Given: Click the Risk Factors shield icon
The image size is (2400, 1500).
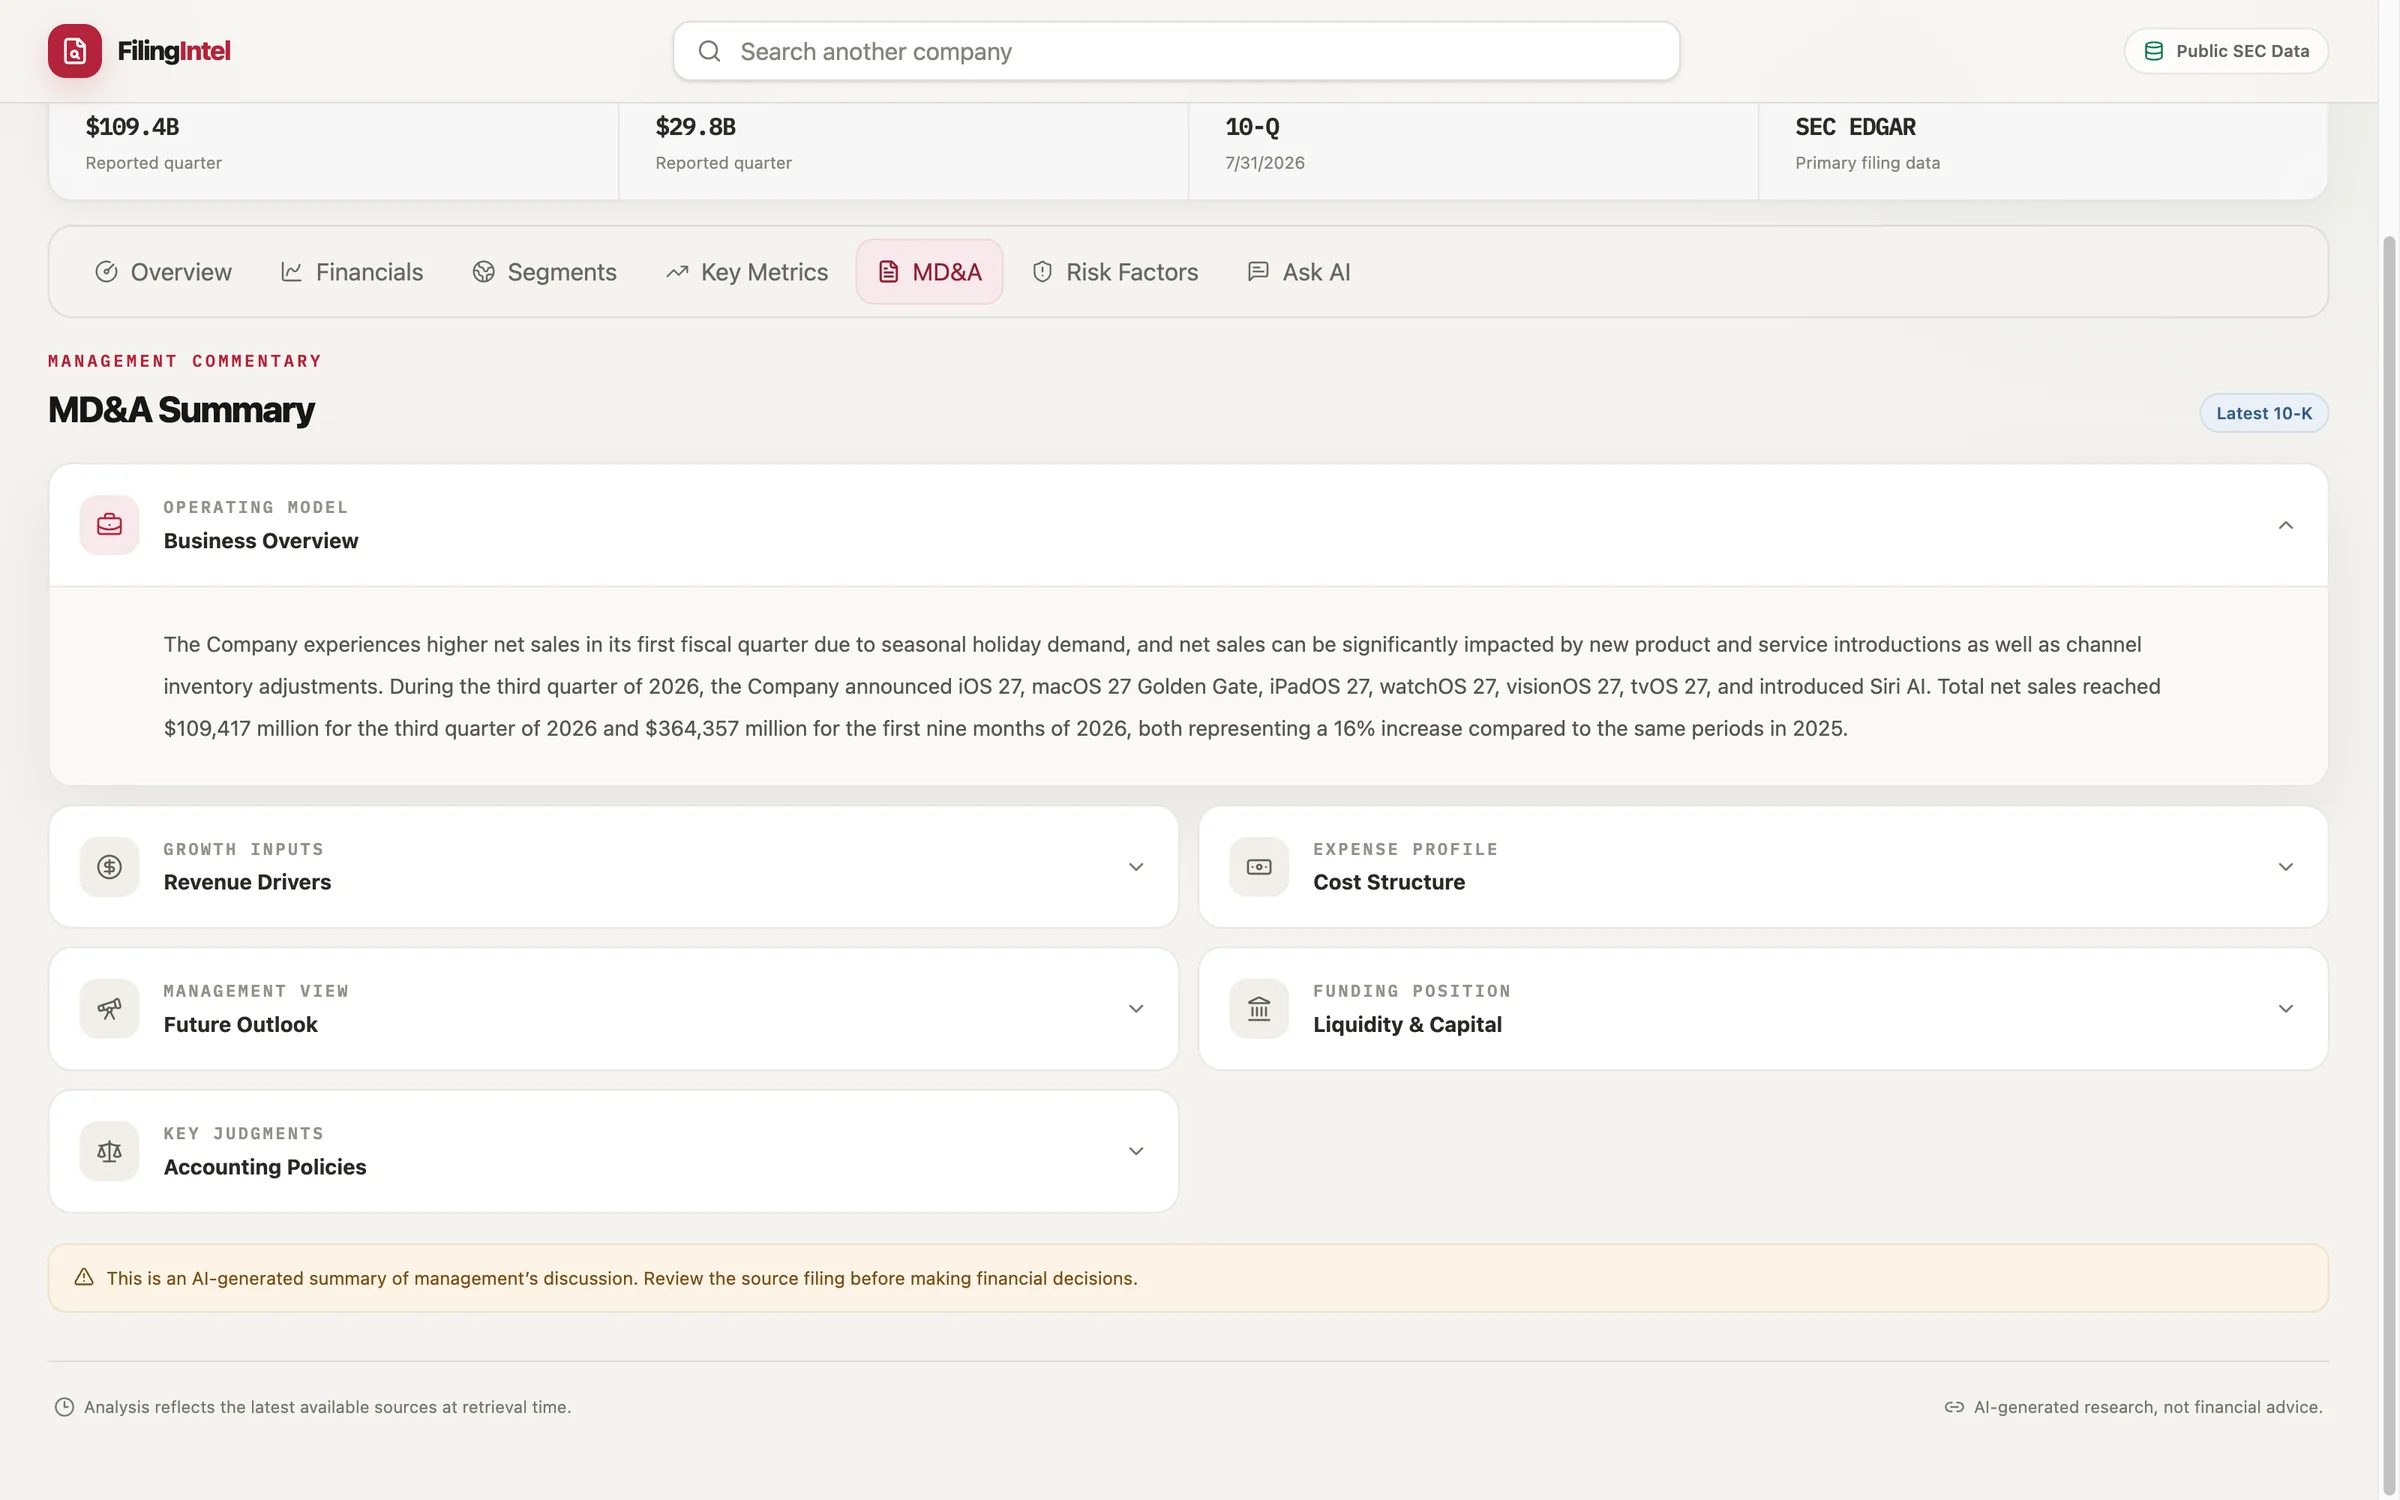Looking at the screenshot, I should pos(1042,272).
